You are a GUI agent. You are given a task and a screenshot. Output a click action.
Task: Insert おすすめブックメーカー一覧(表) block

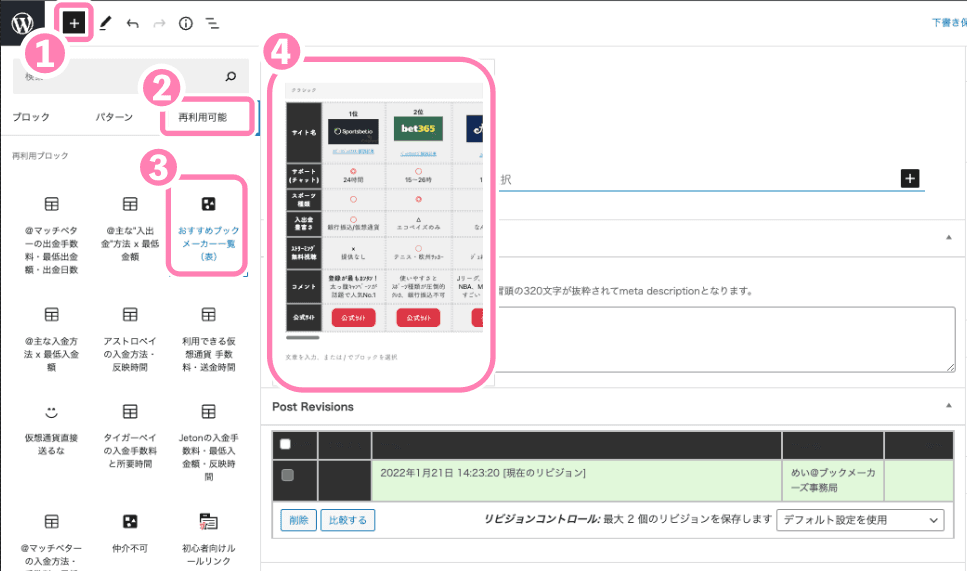click(x=208, y=229)
